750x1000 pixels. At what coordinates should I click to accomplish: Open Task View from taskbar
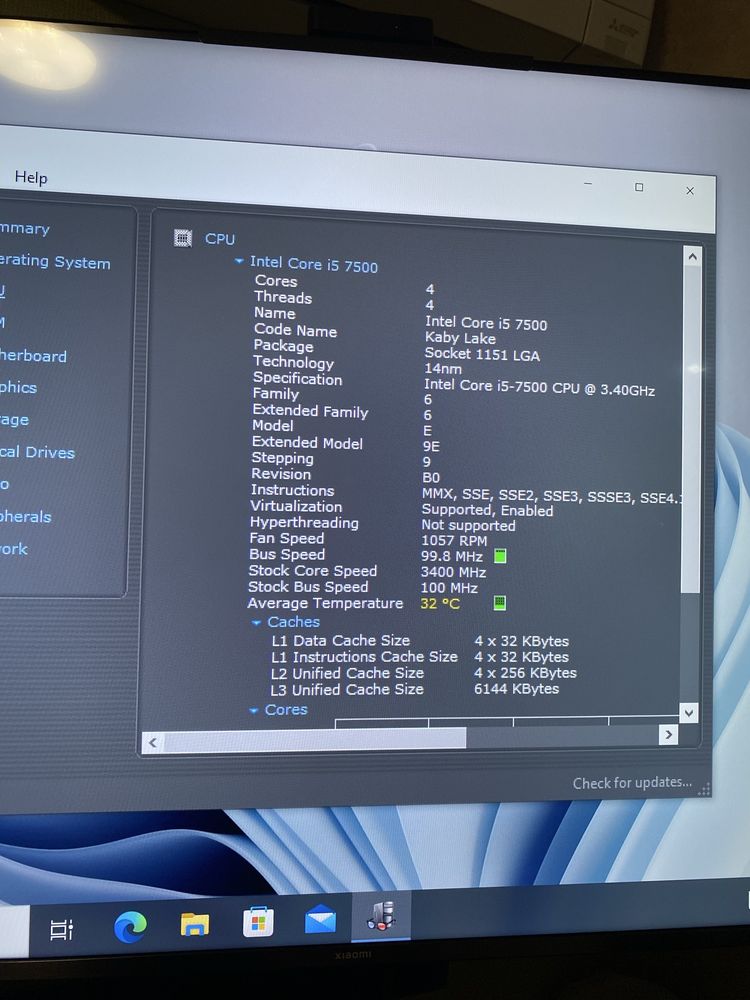[62, 930]
